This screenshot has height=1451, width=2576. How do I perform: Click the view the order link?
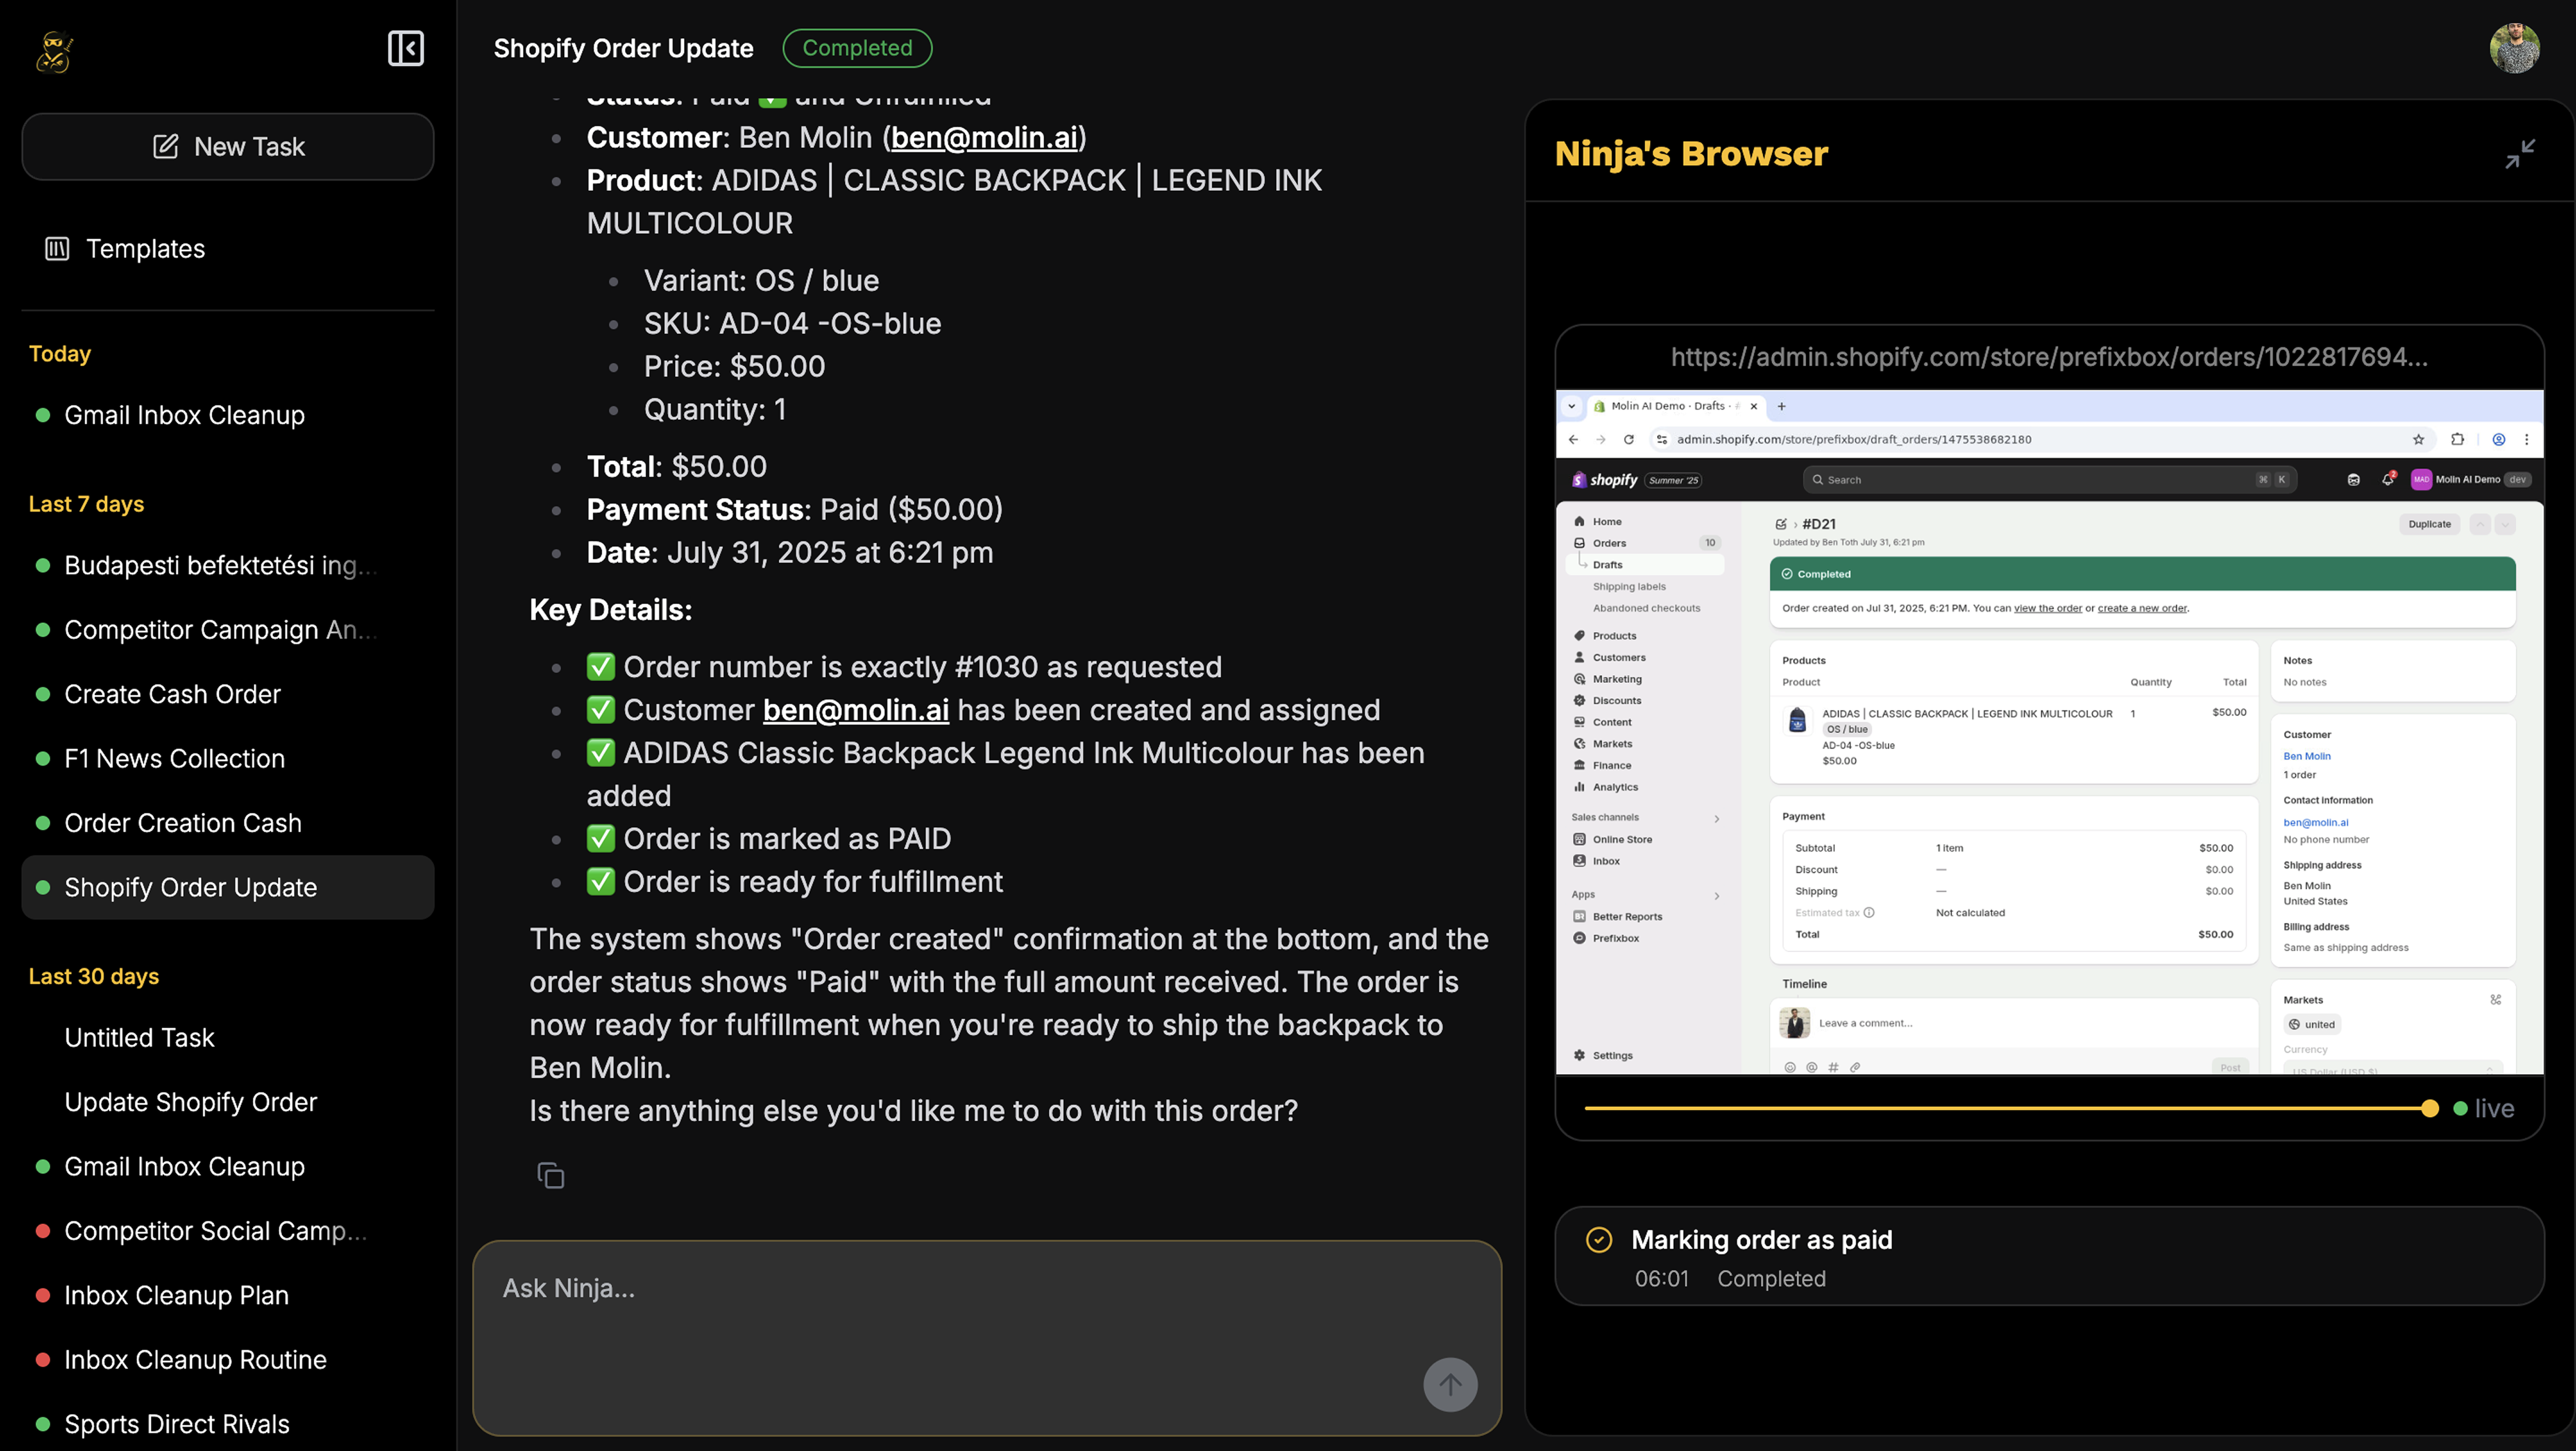pyautogui.click(x=2047, y=608)
